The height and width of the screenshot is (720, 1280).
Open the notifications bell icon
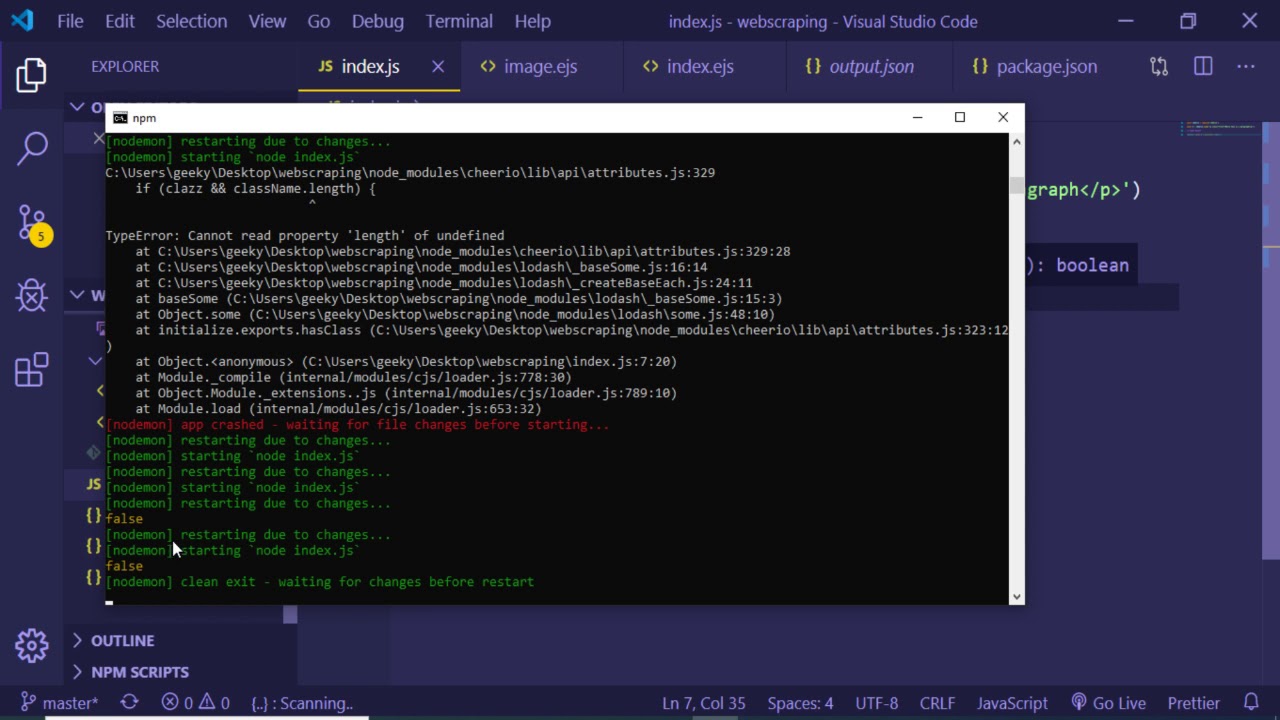click(x=1251, y=703)
